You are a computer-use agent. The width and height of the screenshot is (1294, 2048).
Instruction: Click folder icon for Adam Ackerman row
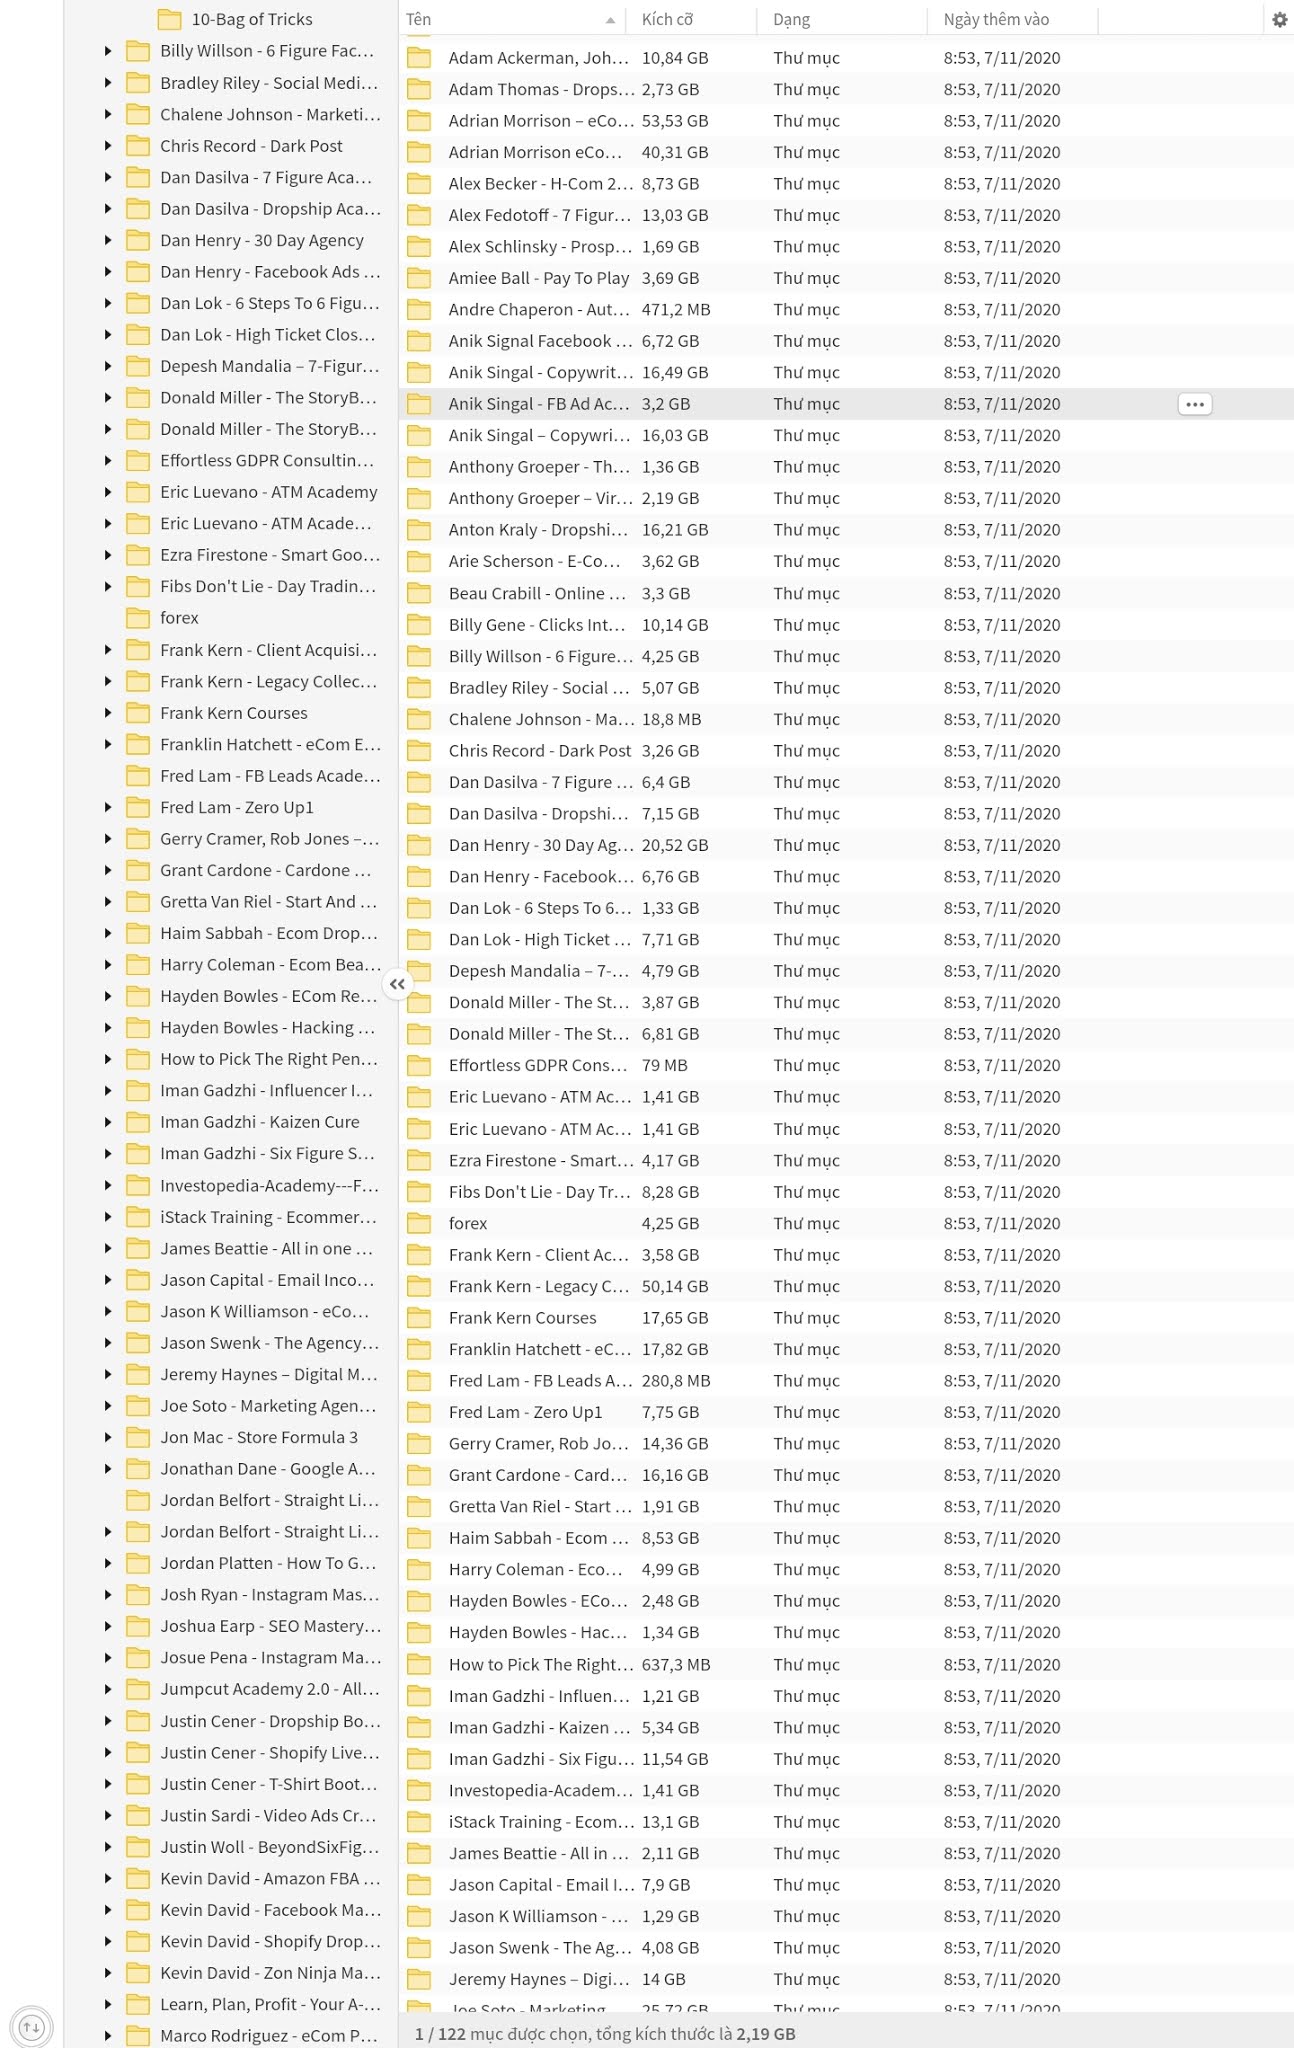coord(419,58)
